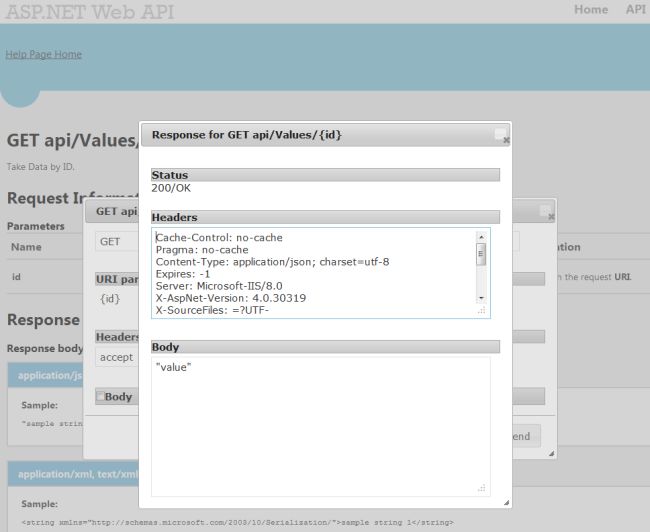Click the 'Content-Type: application/json' header line
The image size is (650, 532).
click(272, 262)
